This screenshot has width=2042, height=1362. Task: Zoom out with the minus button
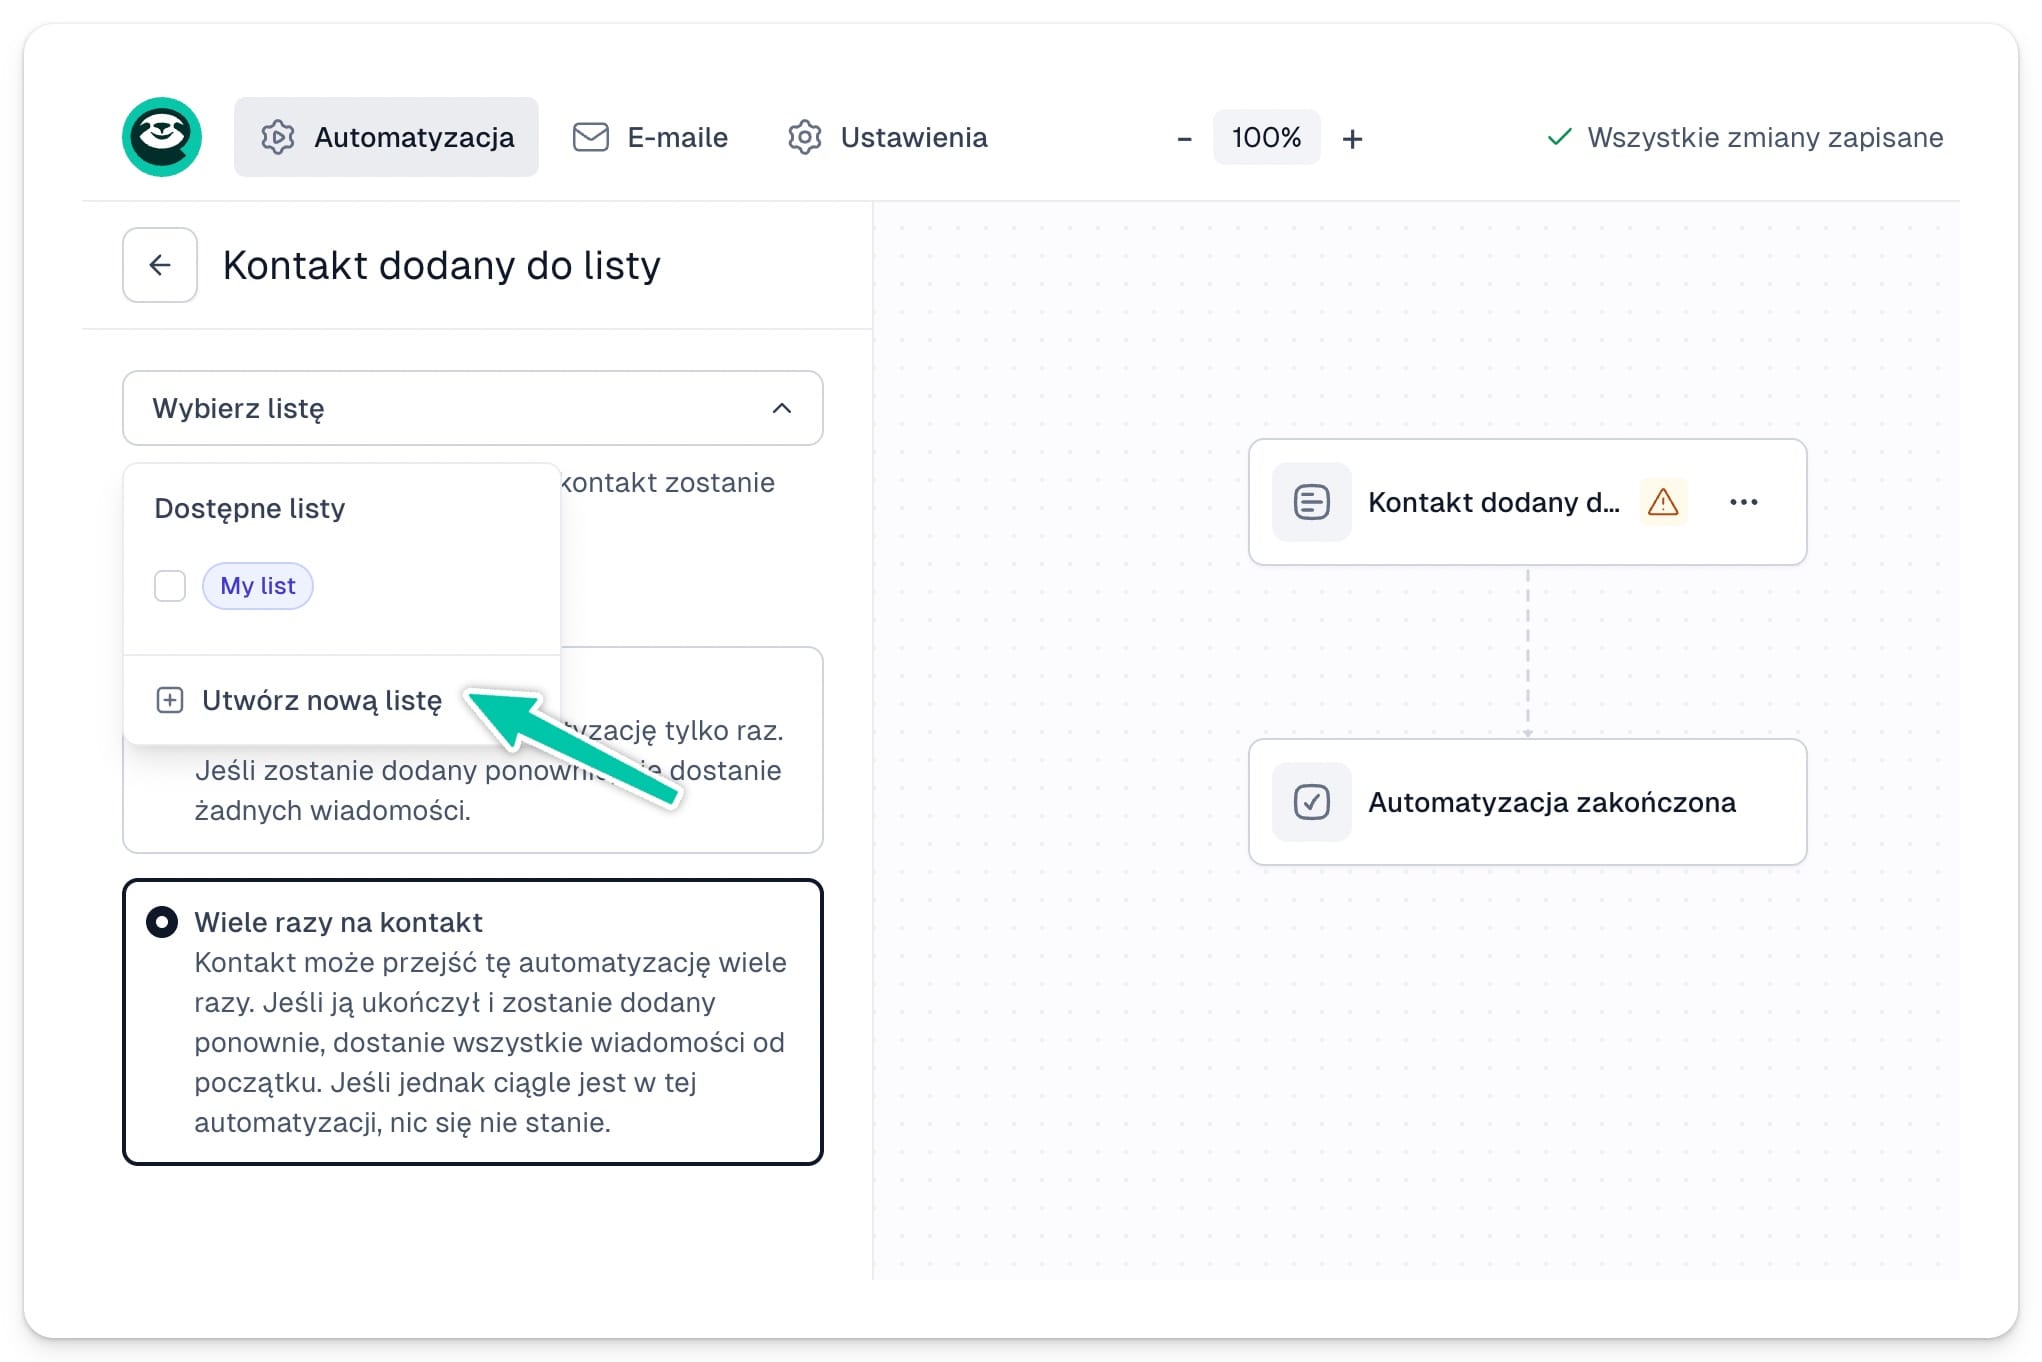1184,139
